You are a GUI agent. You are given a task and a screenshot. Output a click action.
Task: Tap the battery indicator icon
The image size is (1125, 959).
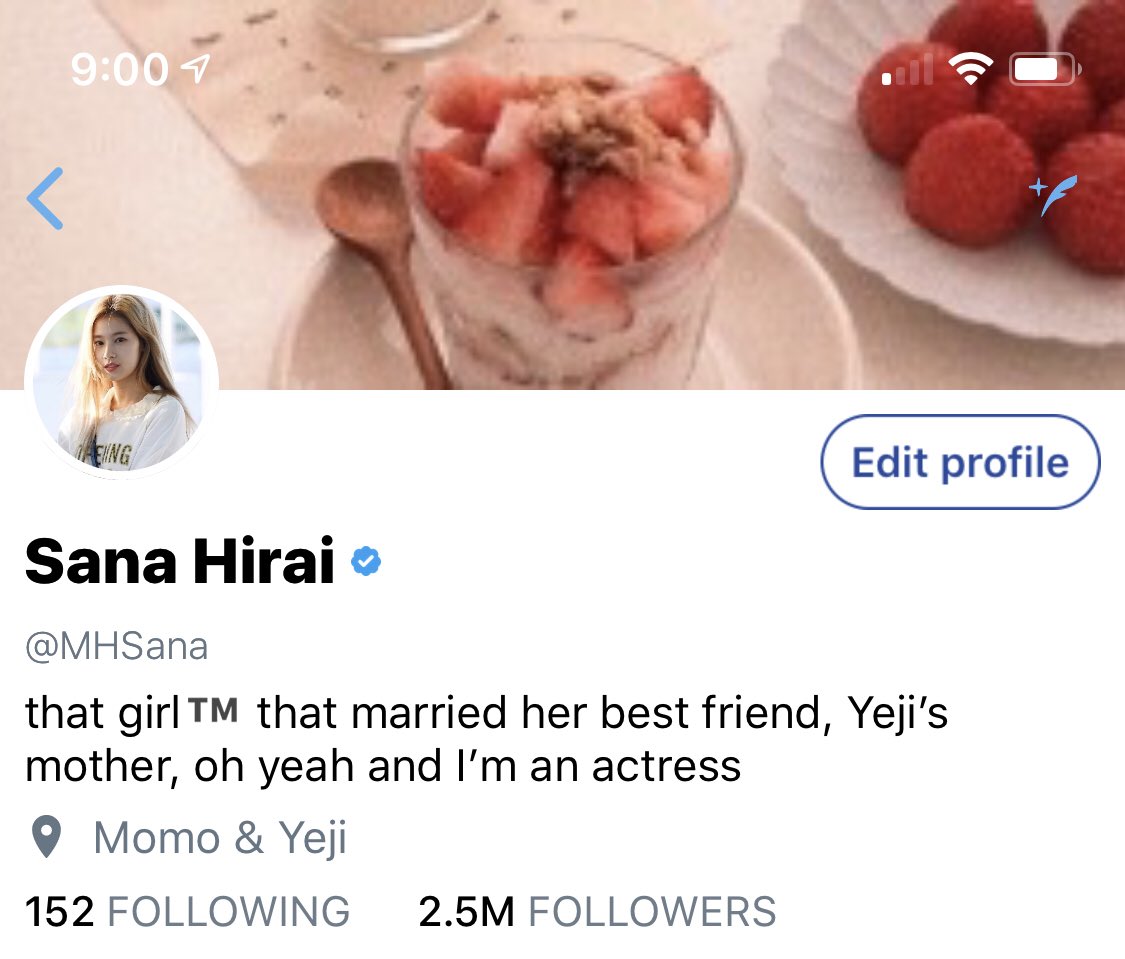[1045, 70]
